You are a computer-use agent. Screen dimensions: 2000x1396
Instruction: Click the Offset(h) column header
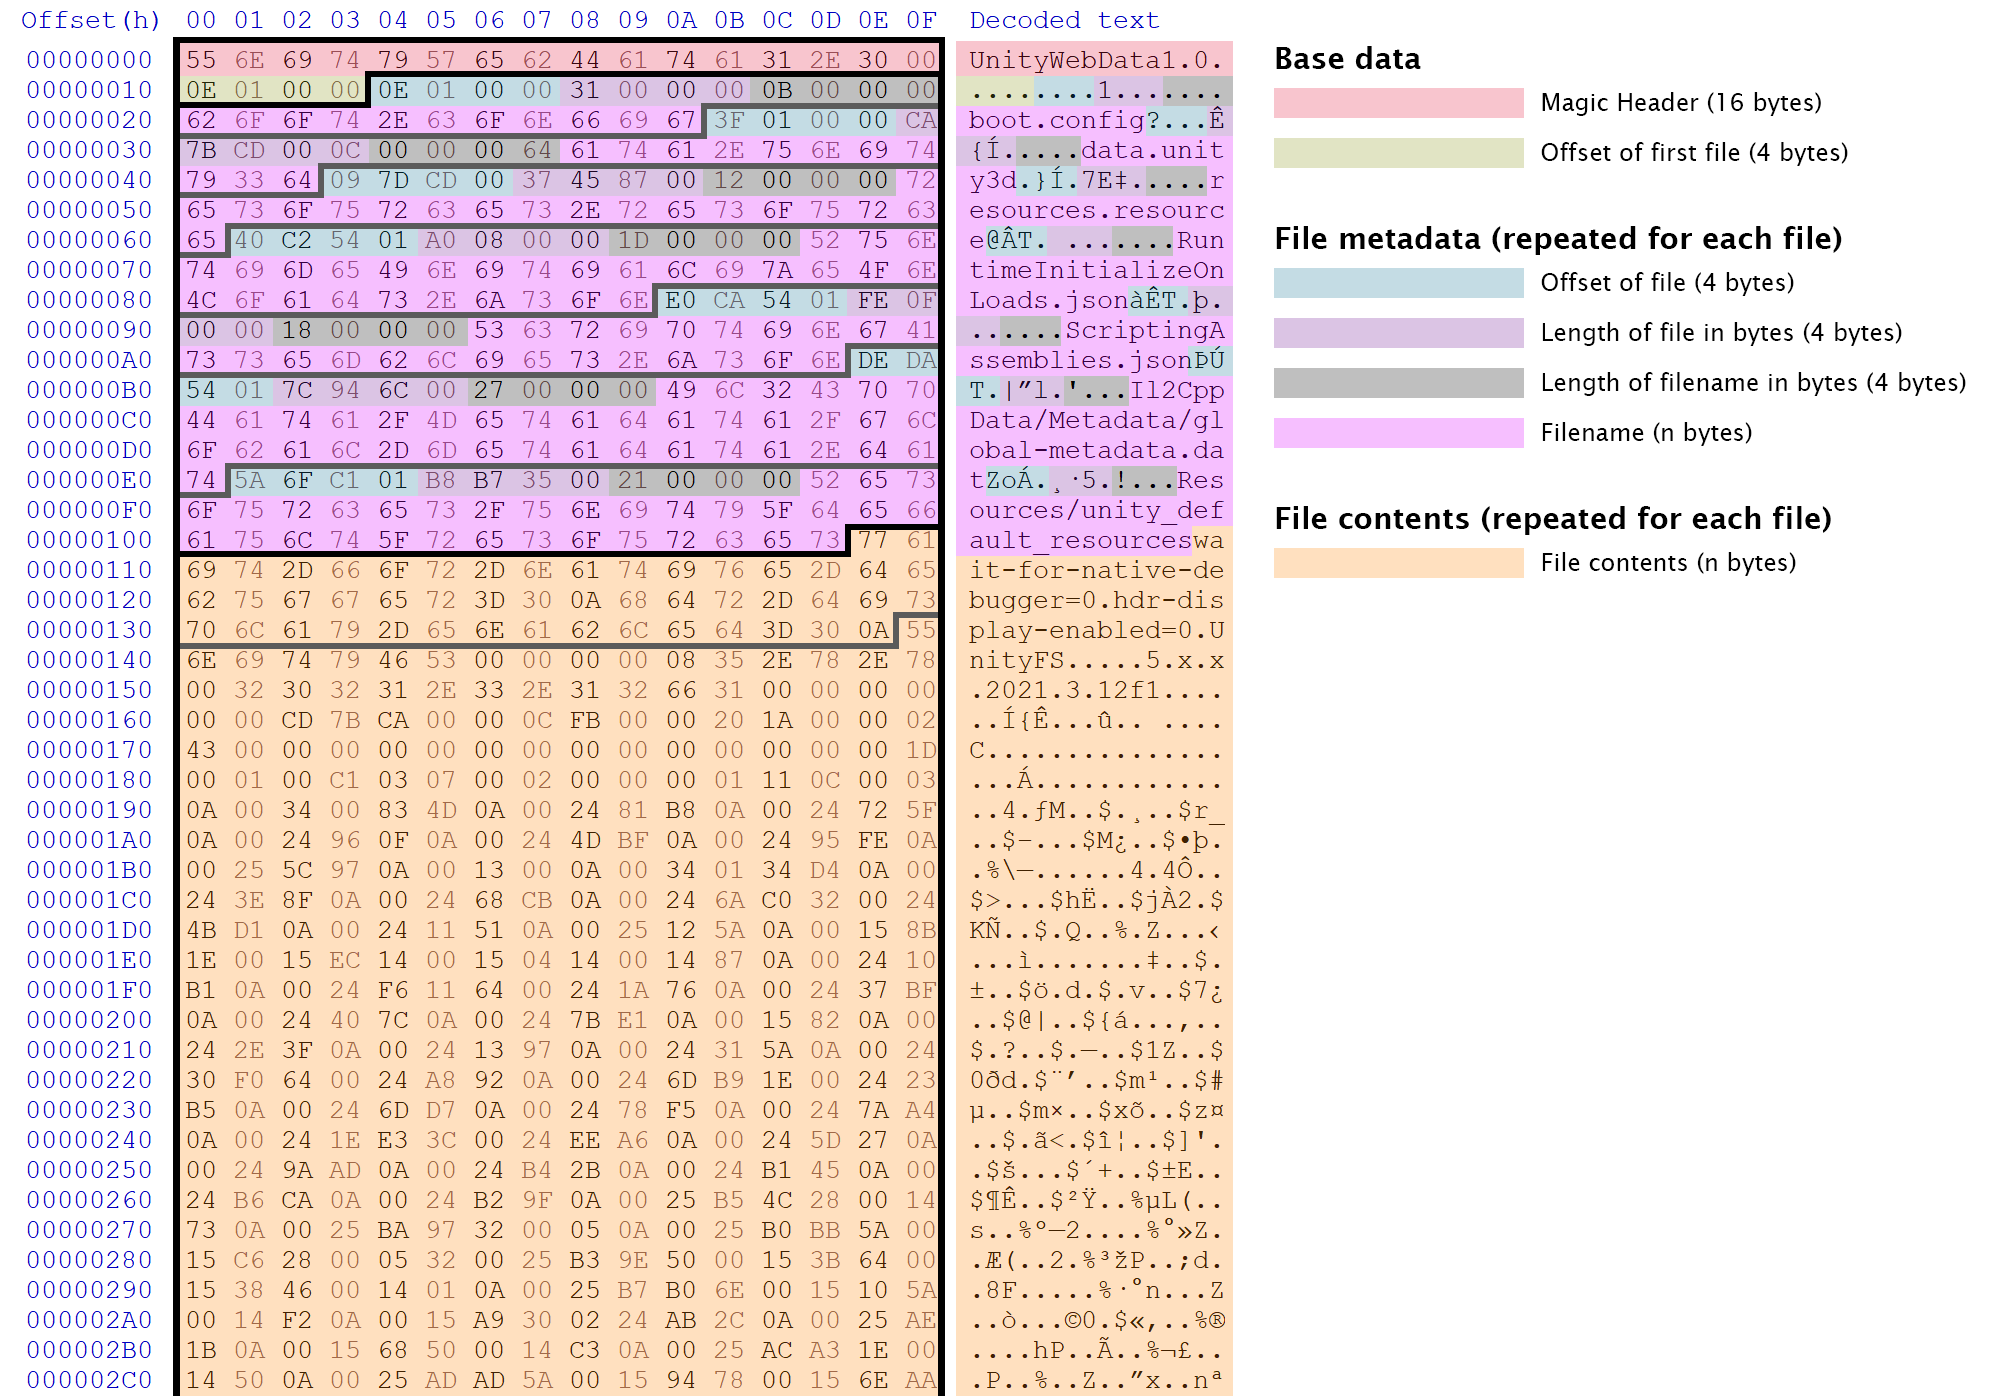click(x=90, y=20)
